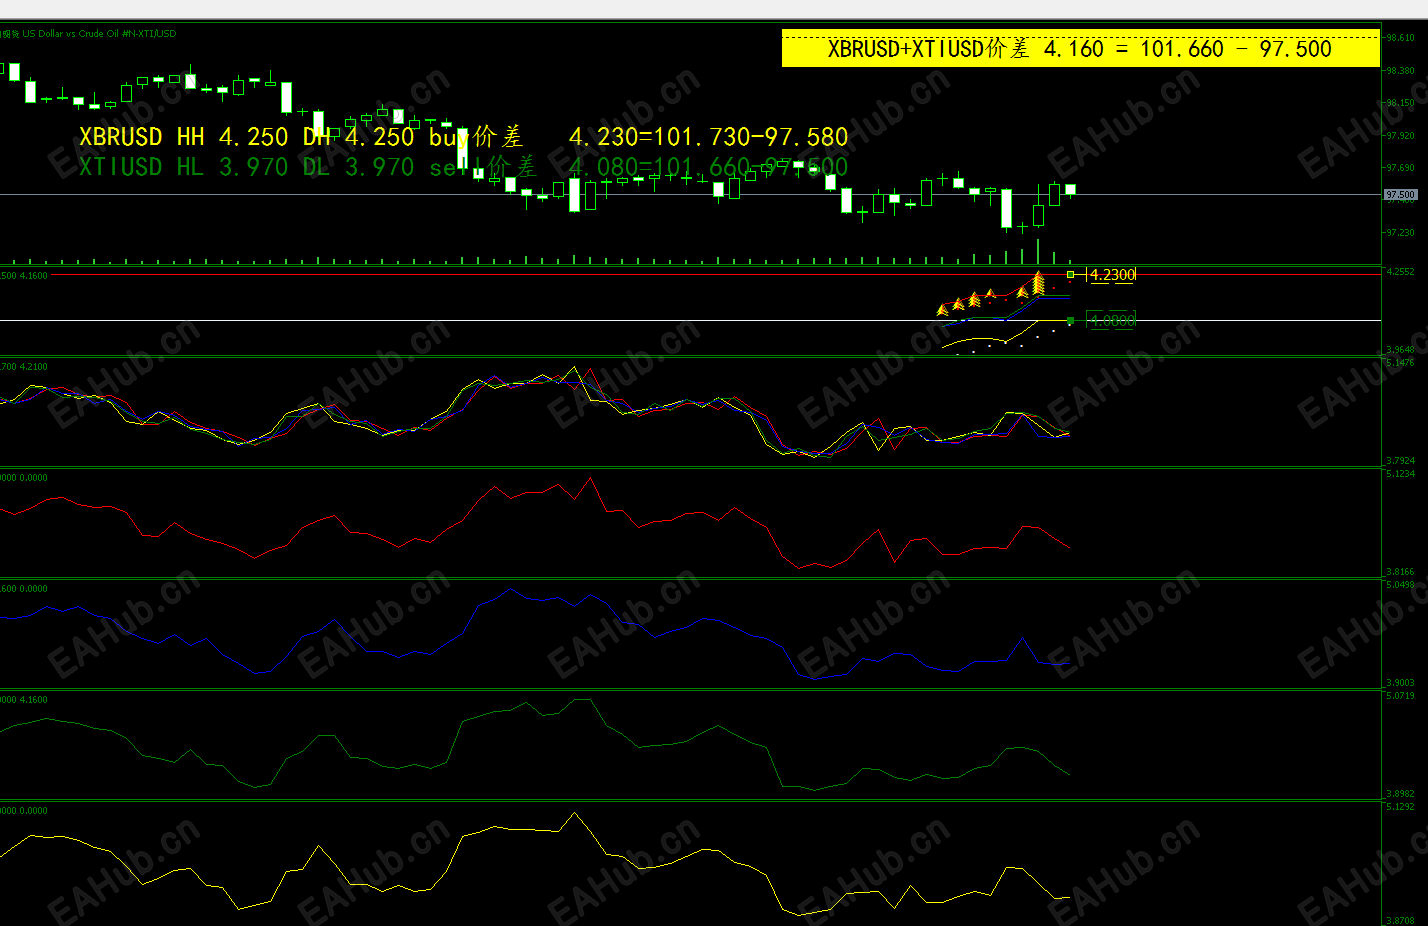Click the 98.150 value on the price axis
Image resolution: width=1428 pixels, height=926 pixels.
click(1400, 103)
